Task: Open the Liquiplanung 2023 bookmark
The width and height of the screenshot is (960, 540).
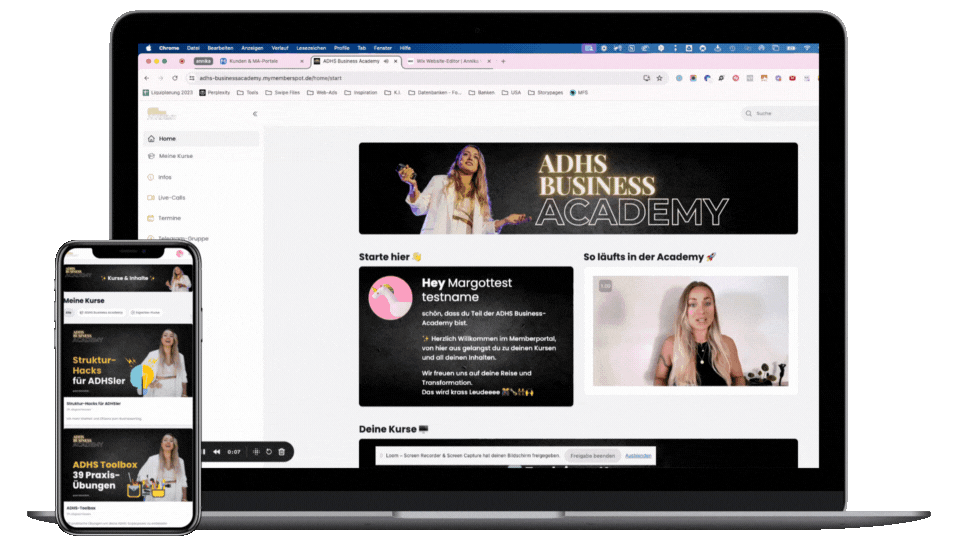Action: 168,93
